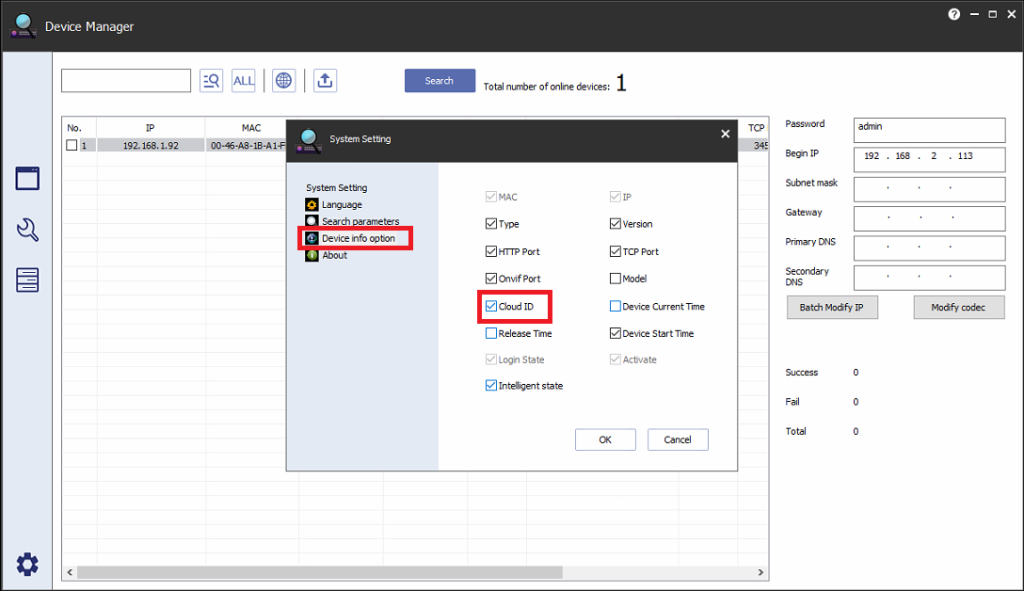Select Search parameters in settings list

[x=359, y=222]
